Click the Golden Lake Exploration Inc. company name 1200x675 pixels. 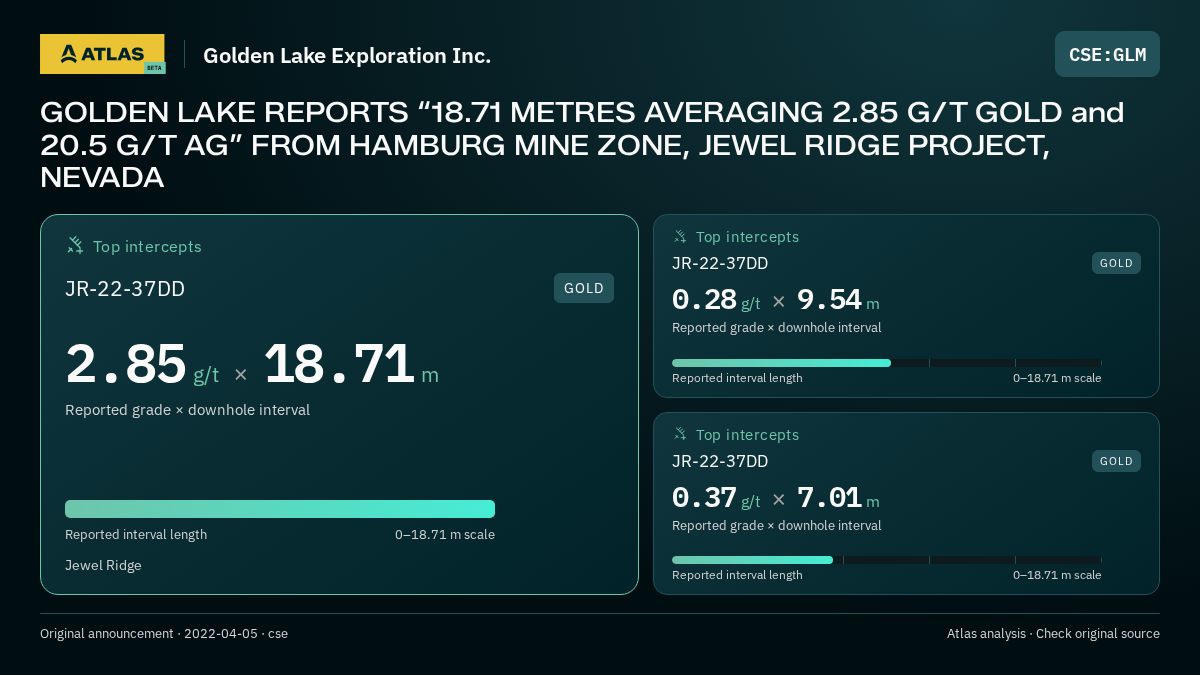pos(347,56)
